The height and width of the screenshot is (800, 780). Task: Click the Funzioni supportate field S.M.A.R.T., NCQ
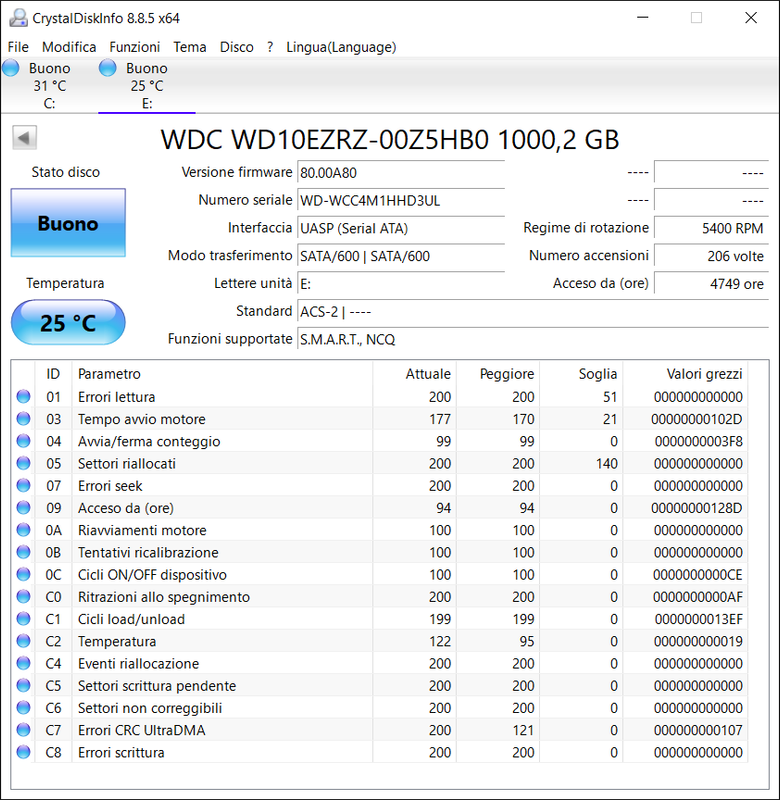click(533, 339)
